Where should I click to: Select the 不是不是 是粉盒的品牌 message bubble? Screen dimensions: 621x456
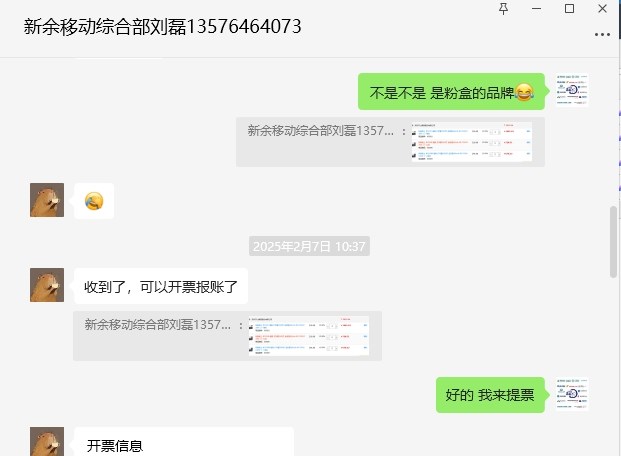point(451,92)
